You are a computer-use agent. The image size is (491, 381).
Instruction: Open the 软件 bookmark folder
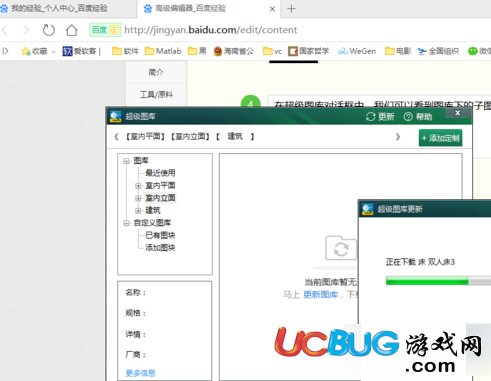click(125, 51)
